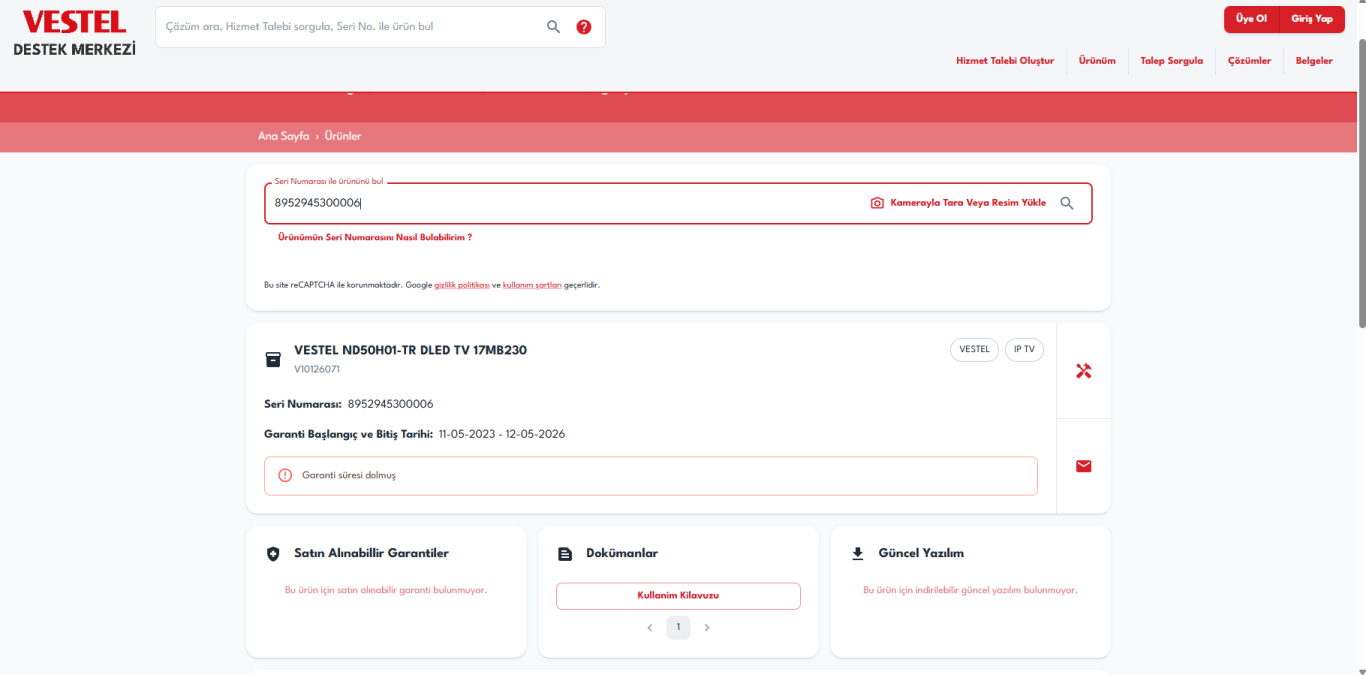This screenshot has height=675, width=1366.
Task: Click the Vestel Destek Merkezi logo
Action: pyautogui.click(x=75, y=33)
